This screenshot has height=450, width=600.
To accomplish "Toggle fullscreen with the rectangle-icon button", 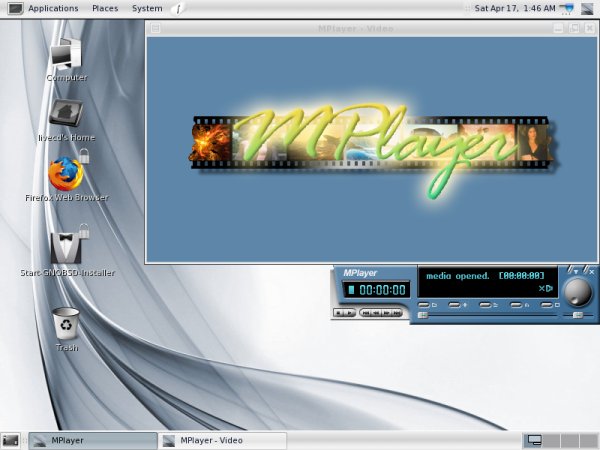I will tap(547, 305).
